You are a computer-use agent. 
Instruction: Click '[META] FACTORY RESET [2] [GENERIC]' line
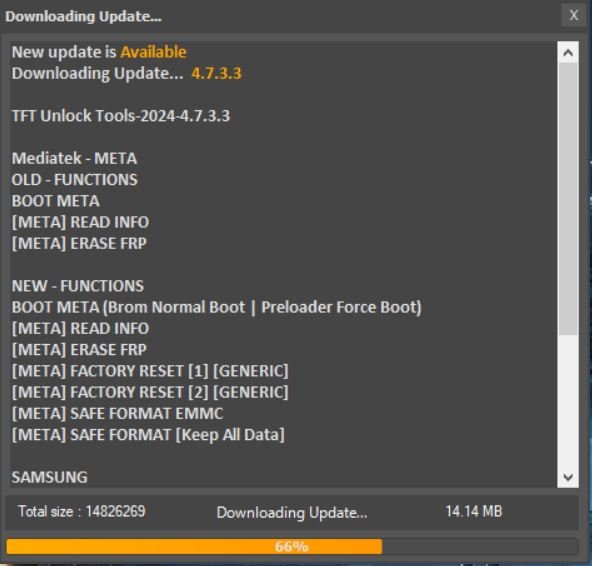click(x=150, y=392)
